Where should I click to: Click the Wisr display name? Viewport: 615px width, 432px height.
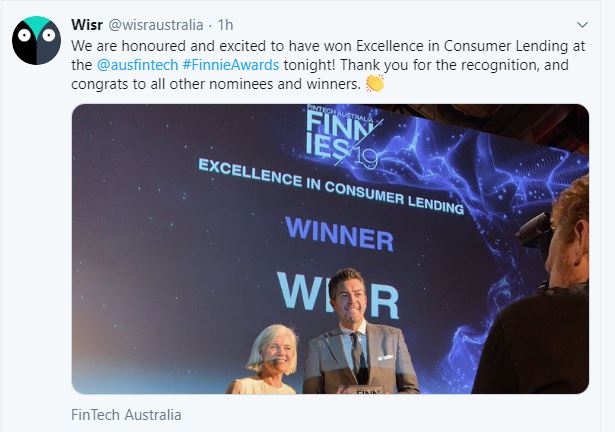pyautogui.click(x=87, y=25)
